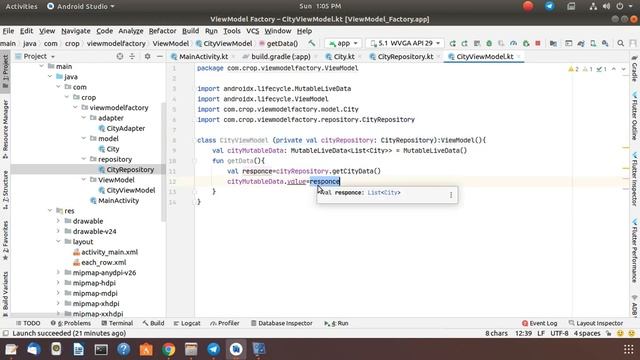Collapse the main folder in project tree
Screen dimensions: 640x360
42,66
